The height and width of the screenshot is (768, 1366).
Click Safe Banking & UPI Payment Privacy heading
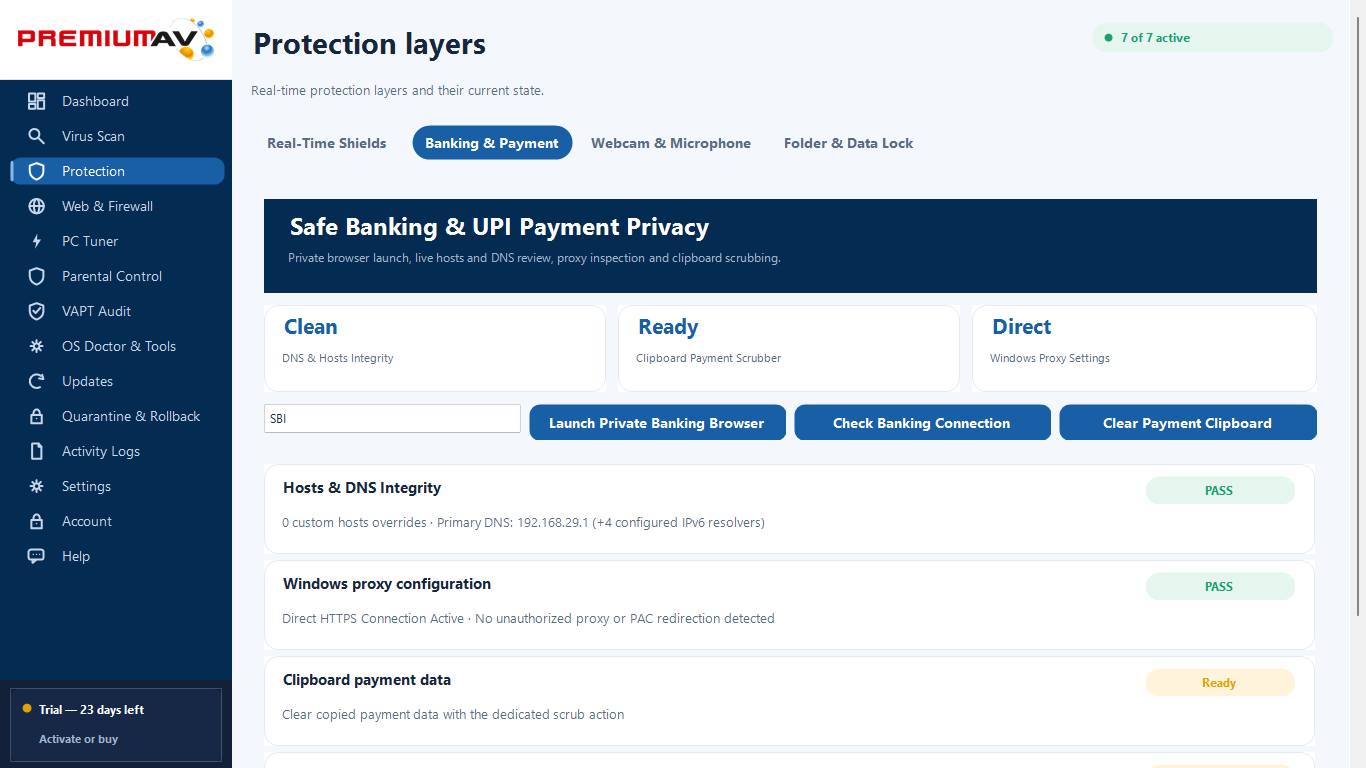click(499, 227)
